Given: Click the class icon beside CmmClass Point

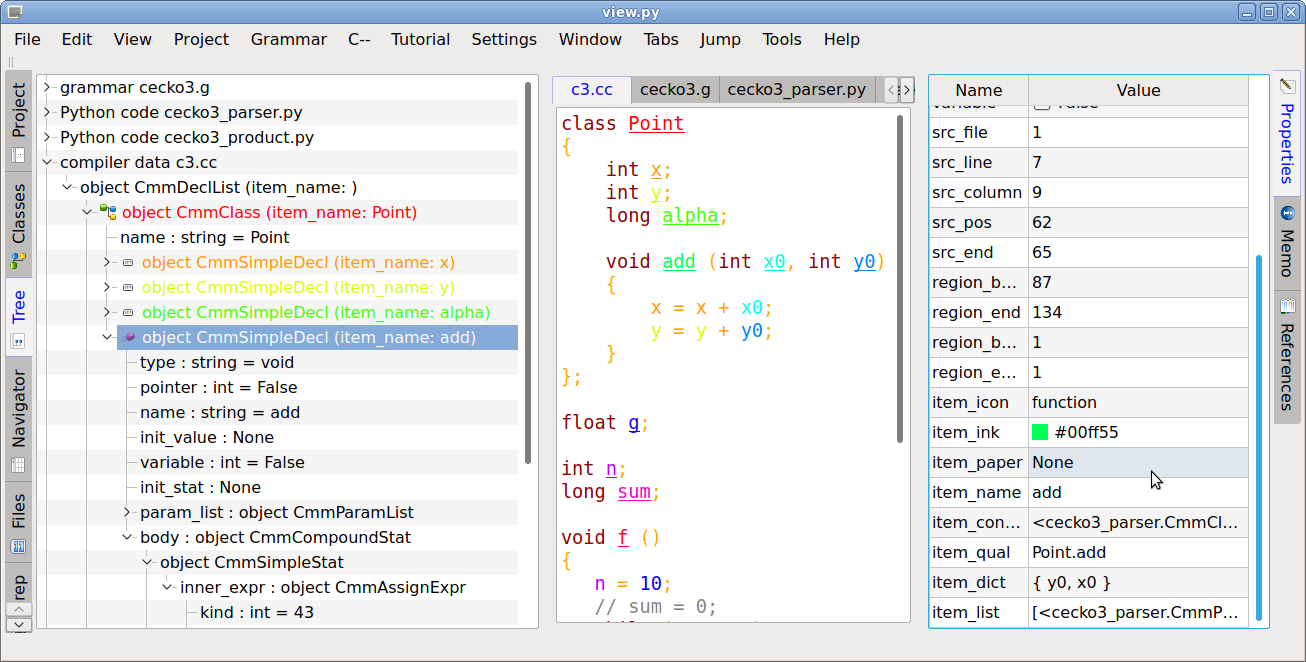Looking at the screenshot, I should click(x=108, y=212).
